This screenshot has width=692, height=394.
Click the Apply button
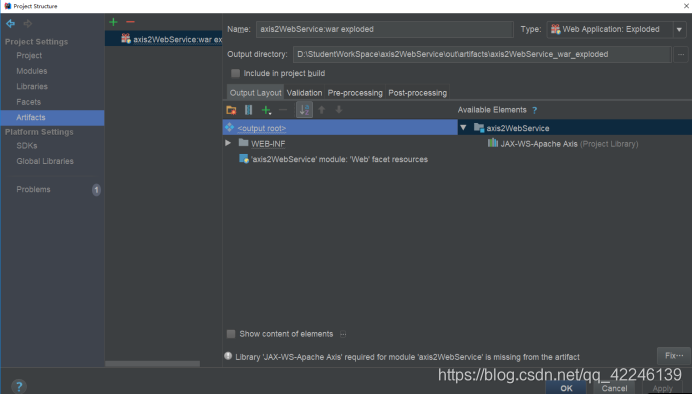pyautogui.click(x=662, y=388)
